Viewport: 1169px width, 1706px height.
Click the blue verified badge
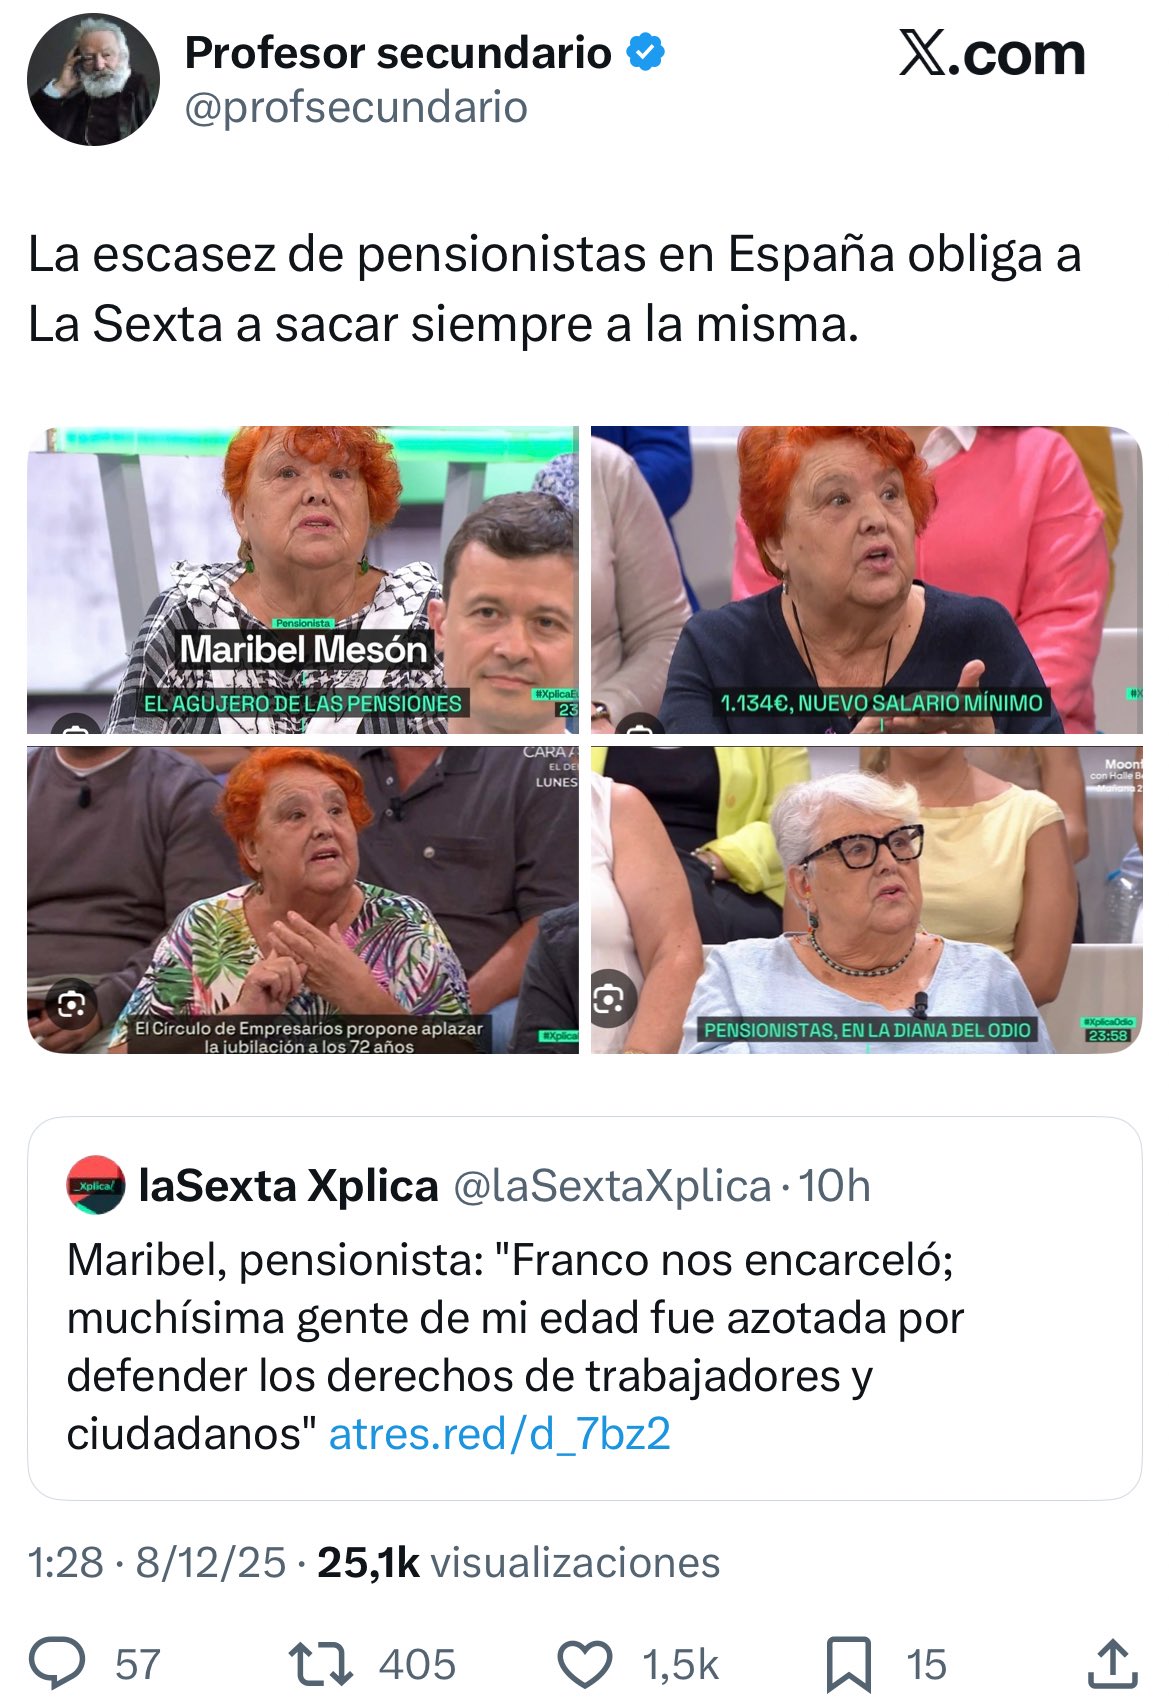[646, 52]
